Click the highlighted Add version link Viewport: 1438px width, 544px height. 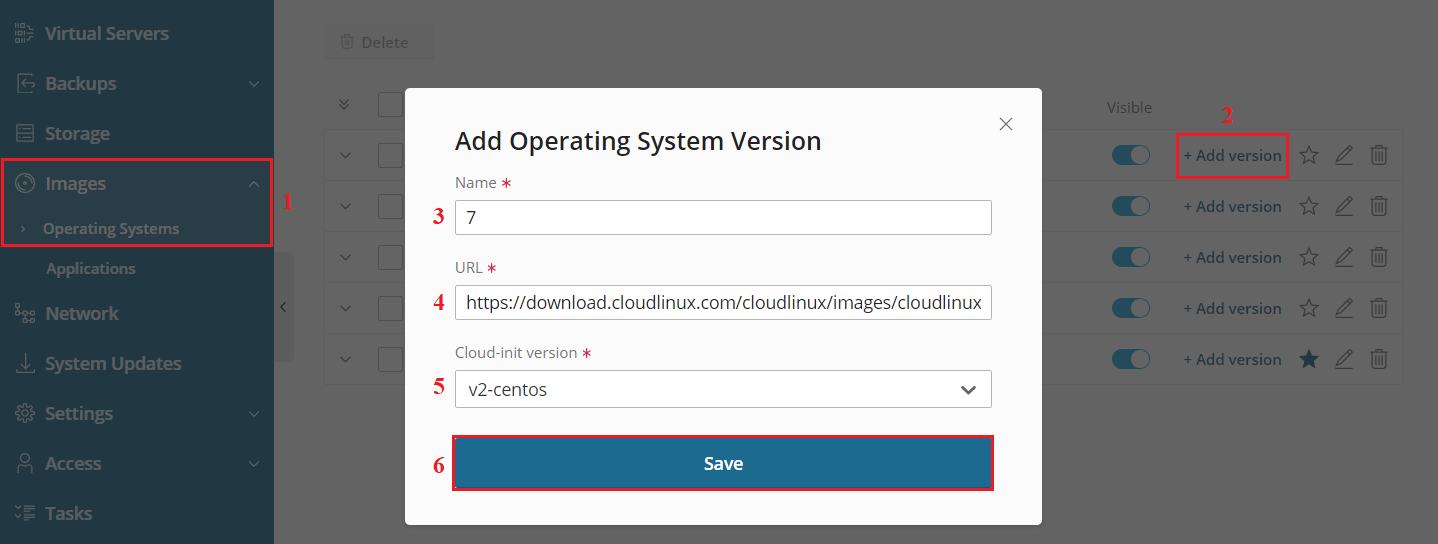1232,155
